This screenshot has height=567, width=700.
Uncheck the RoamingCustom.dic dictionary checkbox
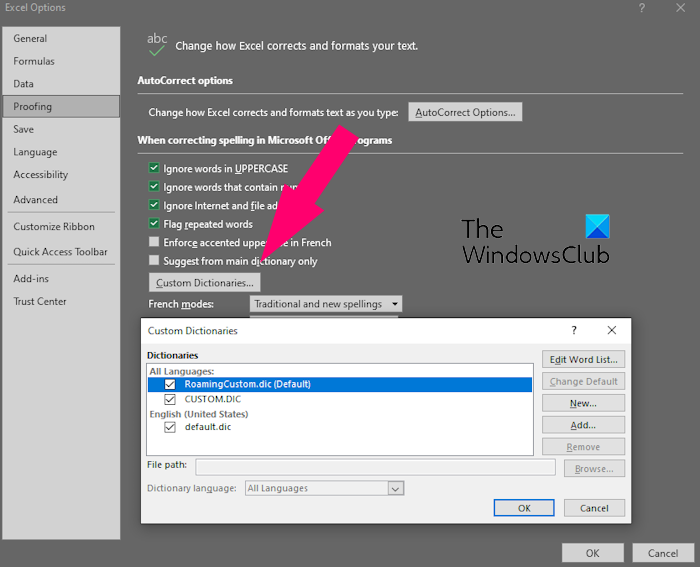(170, 384)
